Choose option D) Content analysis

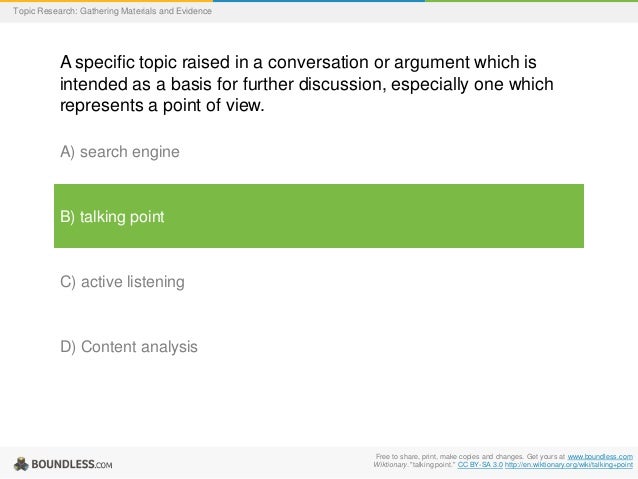click(x=129, y=347)
